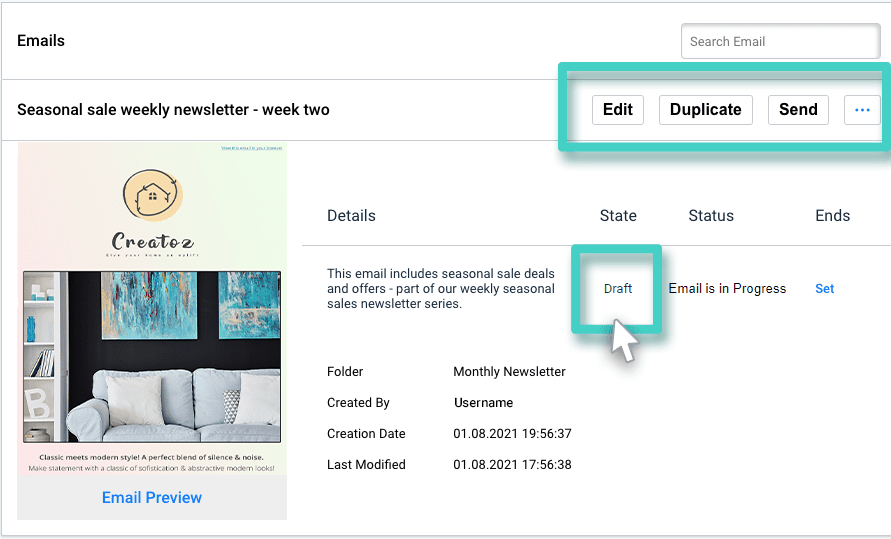
Task: Click the Status column header
Action: (x=711, y=216)
